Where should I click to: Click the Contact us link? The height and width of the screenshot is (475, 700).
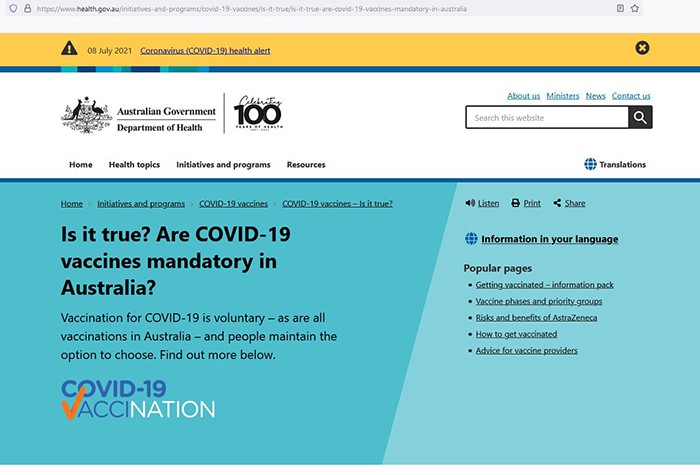pos(631,96)
